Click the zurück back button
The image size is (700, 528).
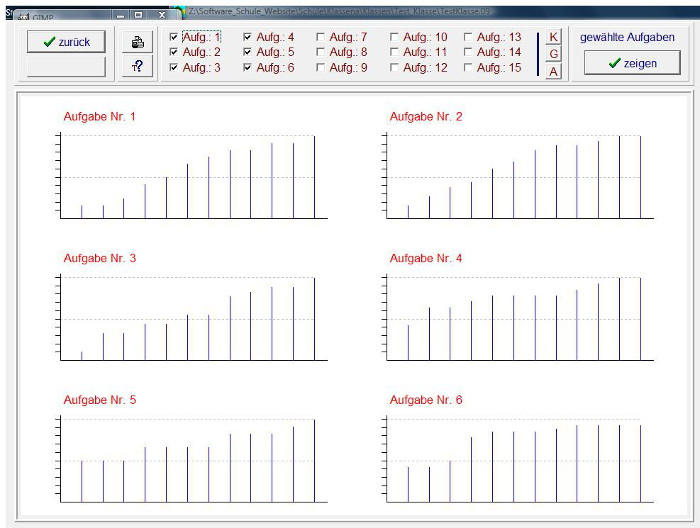pyautogui.click(x=66, y=42)
